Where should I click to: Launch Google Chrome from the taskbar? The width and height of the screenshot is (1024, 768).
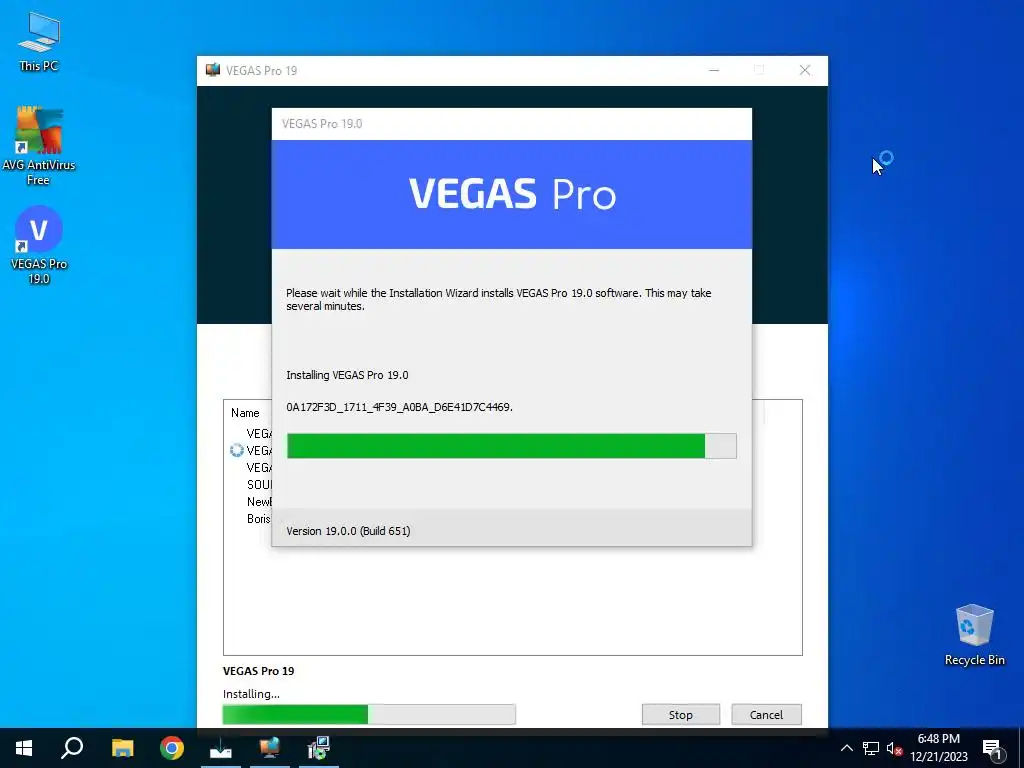[172, 748]
